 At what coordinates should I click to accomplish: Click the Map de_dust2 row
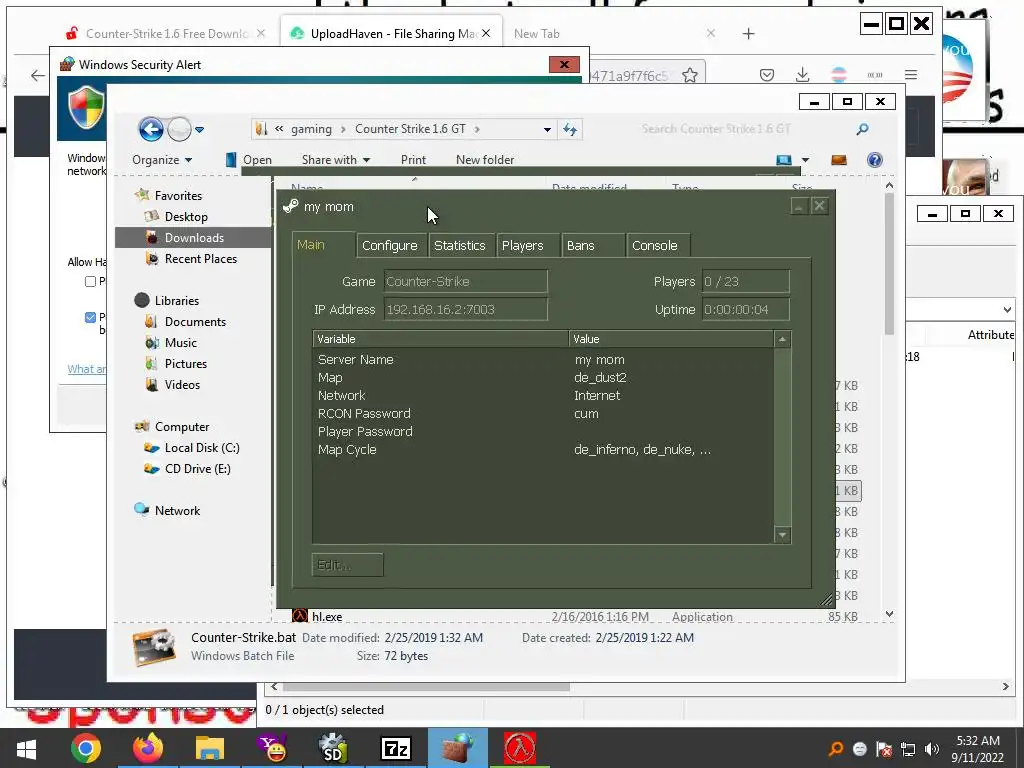coord(543,378)
